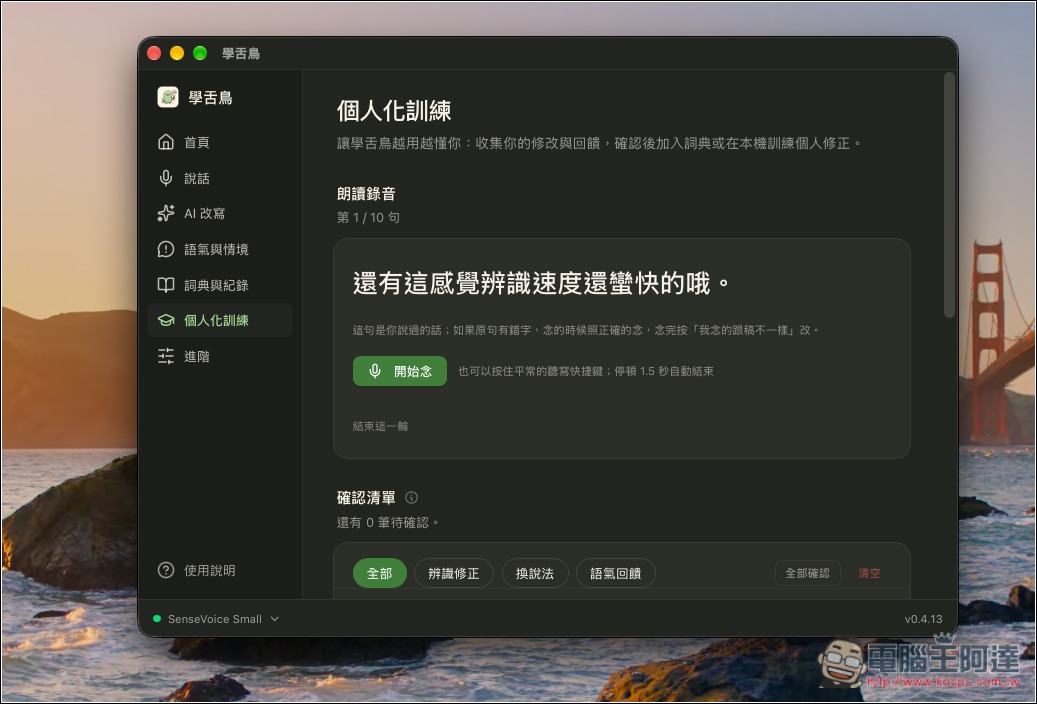Open the 進階 settings page
Screen dimensions: 1037x704
coord(220,356)
